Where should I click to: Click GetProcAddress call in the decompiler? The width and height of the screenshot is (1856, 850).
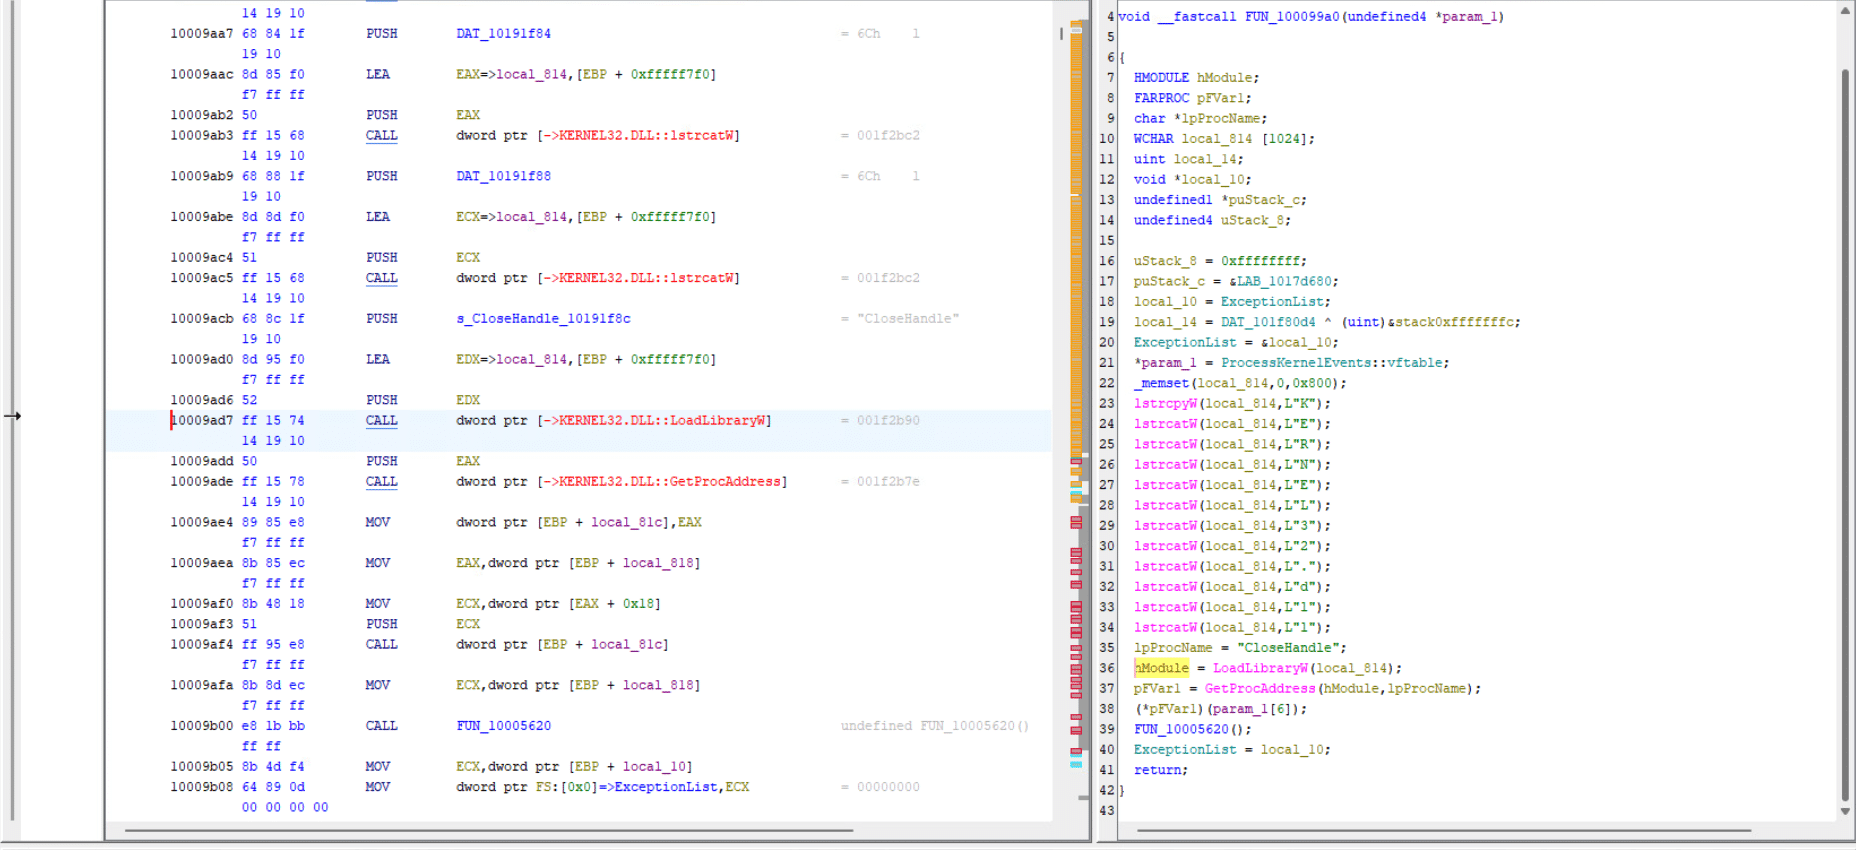click(1260, 689)
